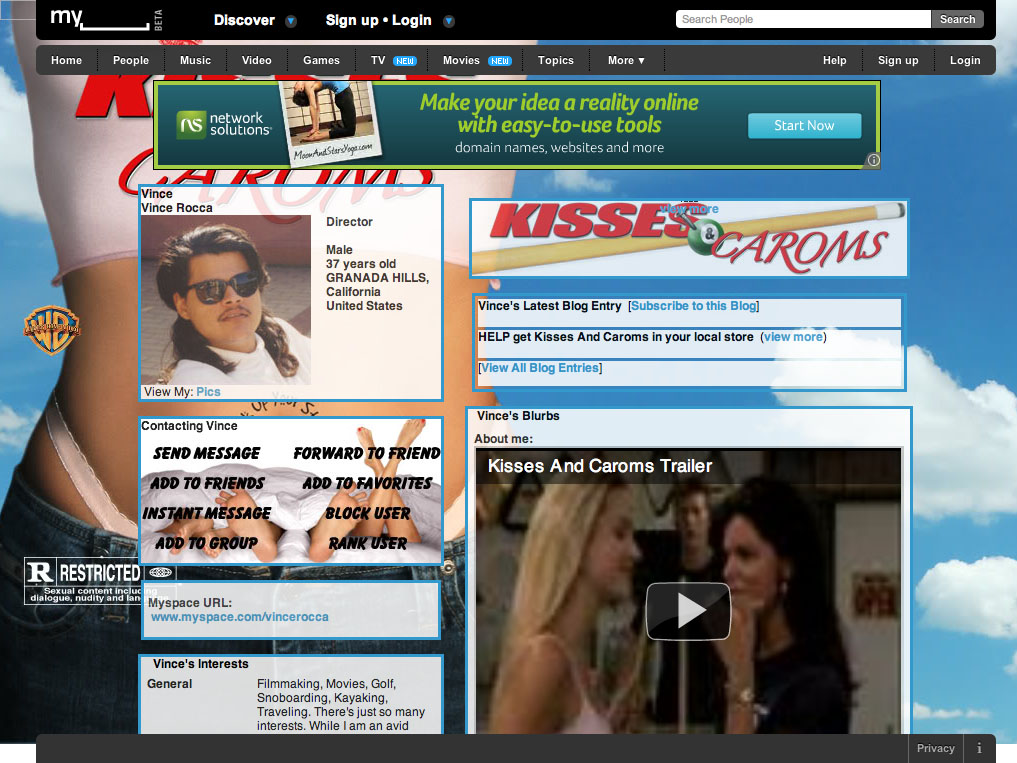
Task: Open the Topics navigation item
Action: pos(556,60)
